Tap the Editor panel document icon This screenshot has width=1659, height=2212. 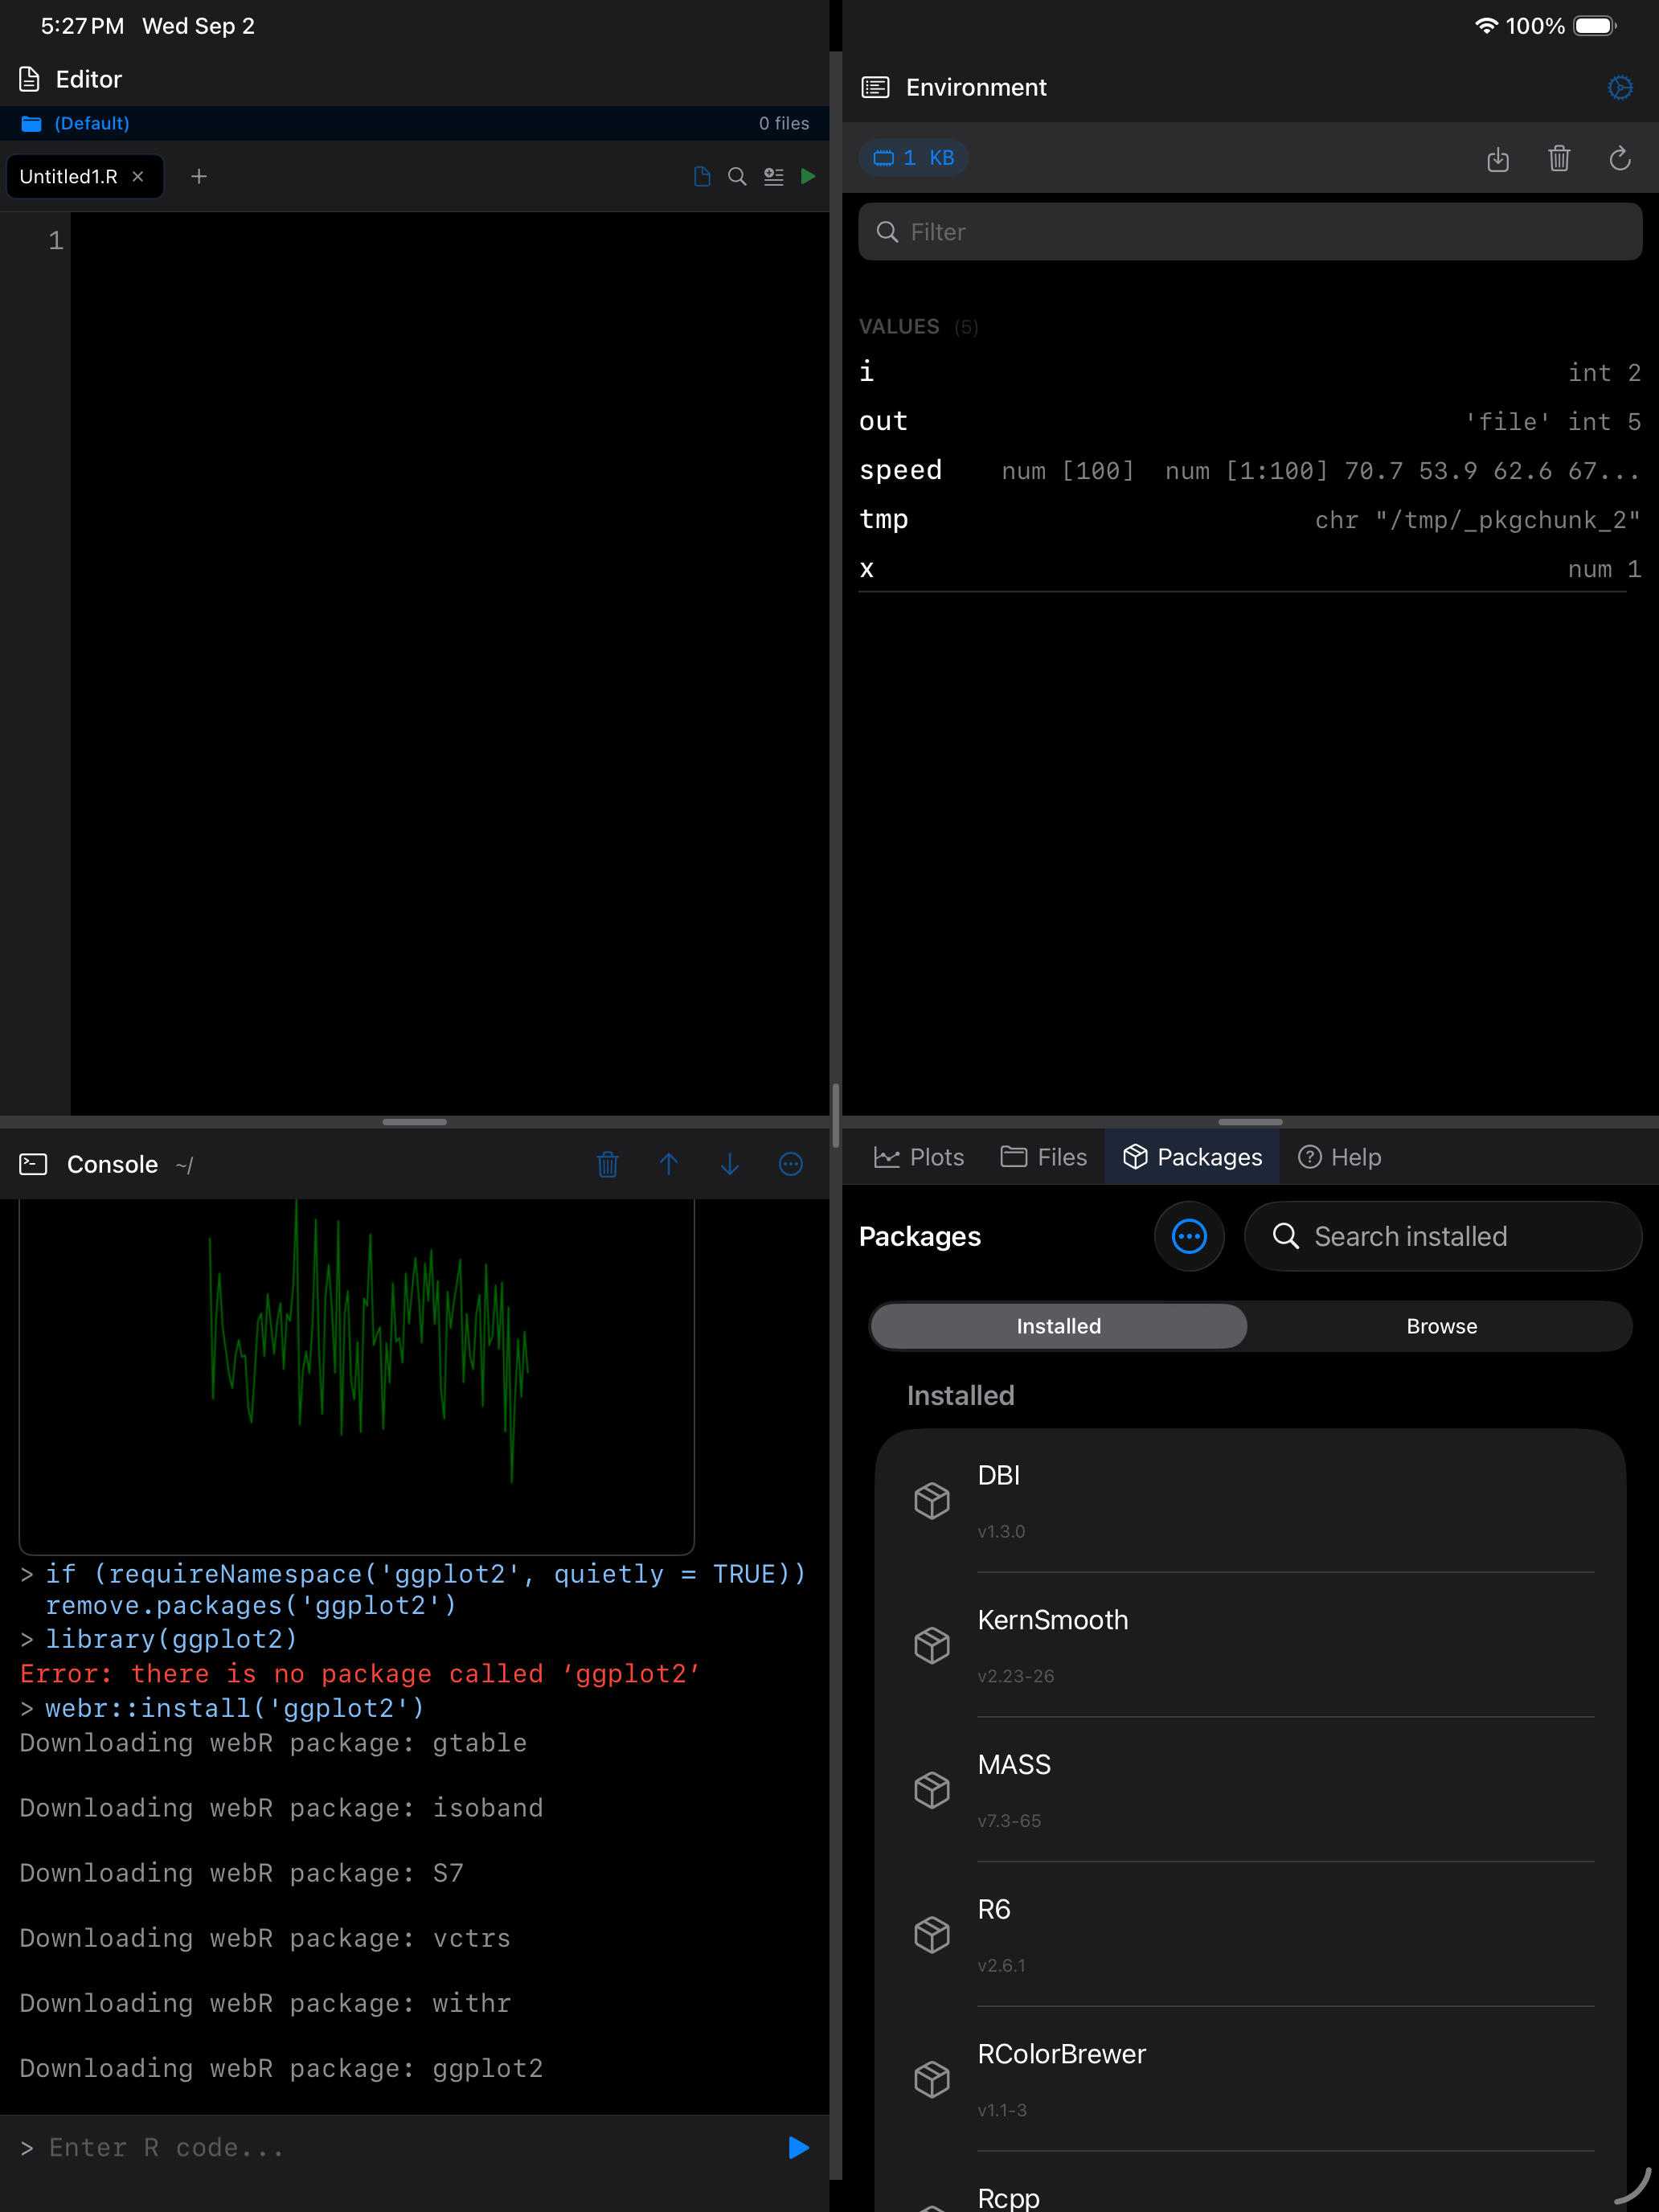(30, 79)
